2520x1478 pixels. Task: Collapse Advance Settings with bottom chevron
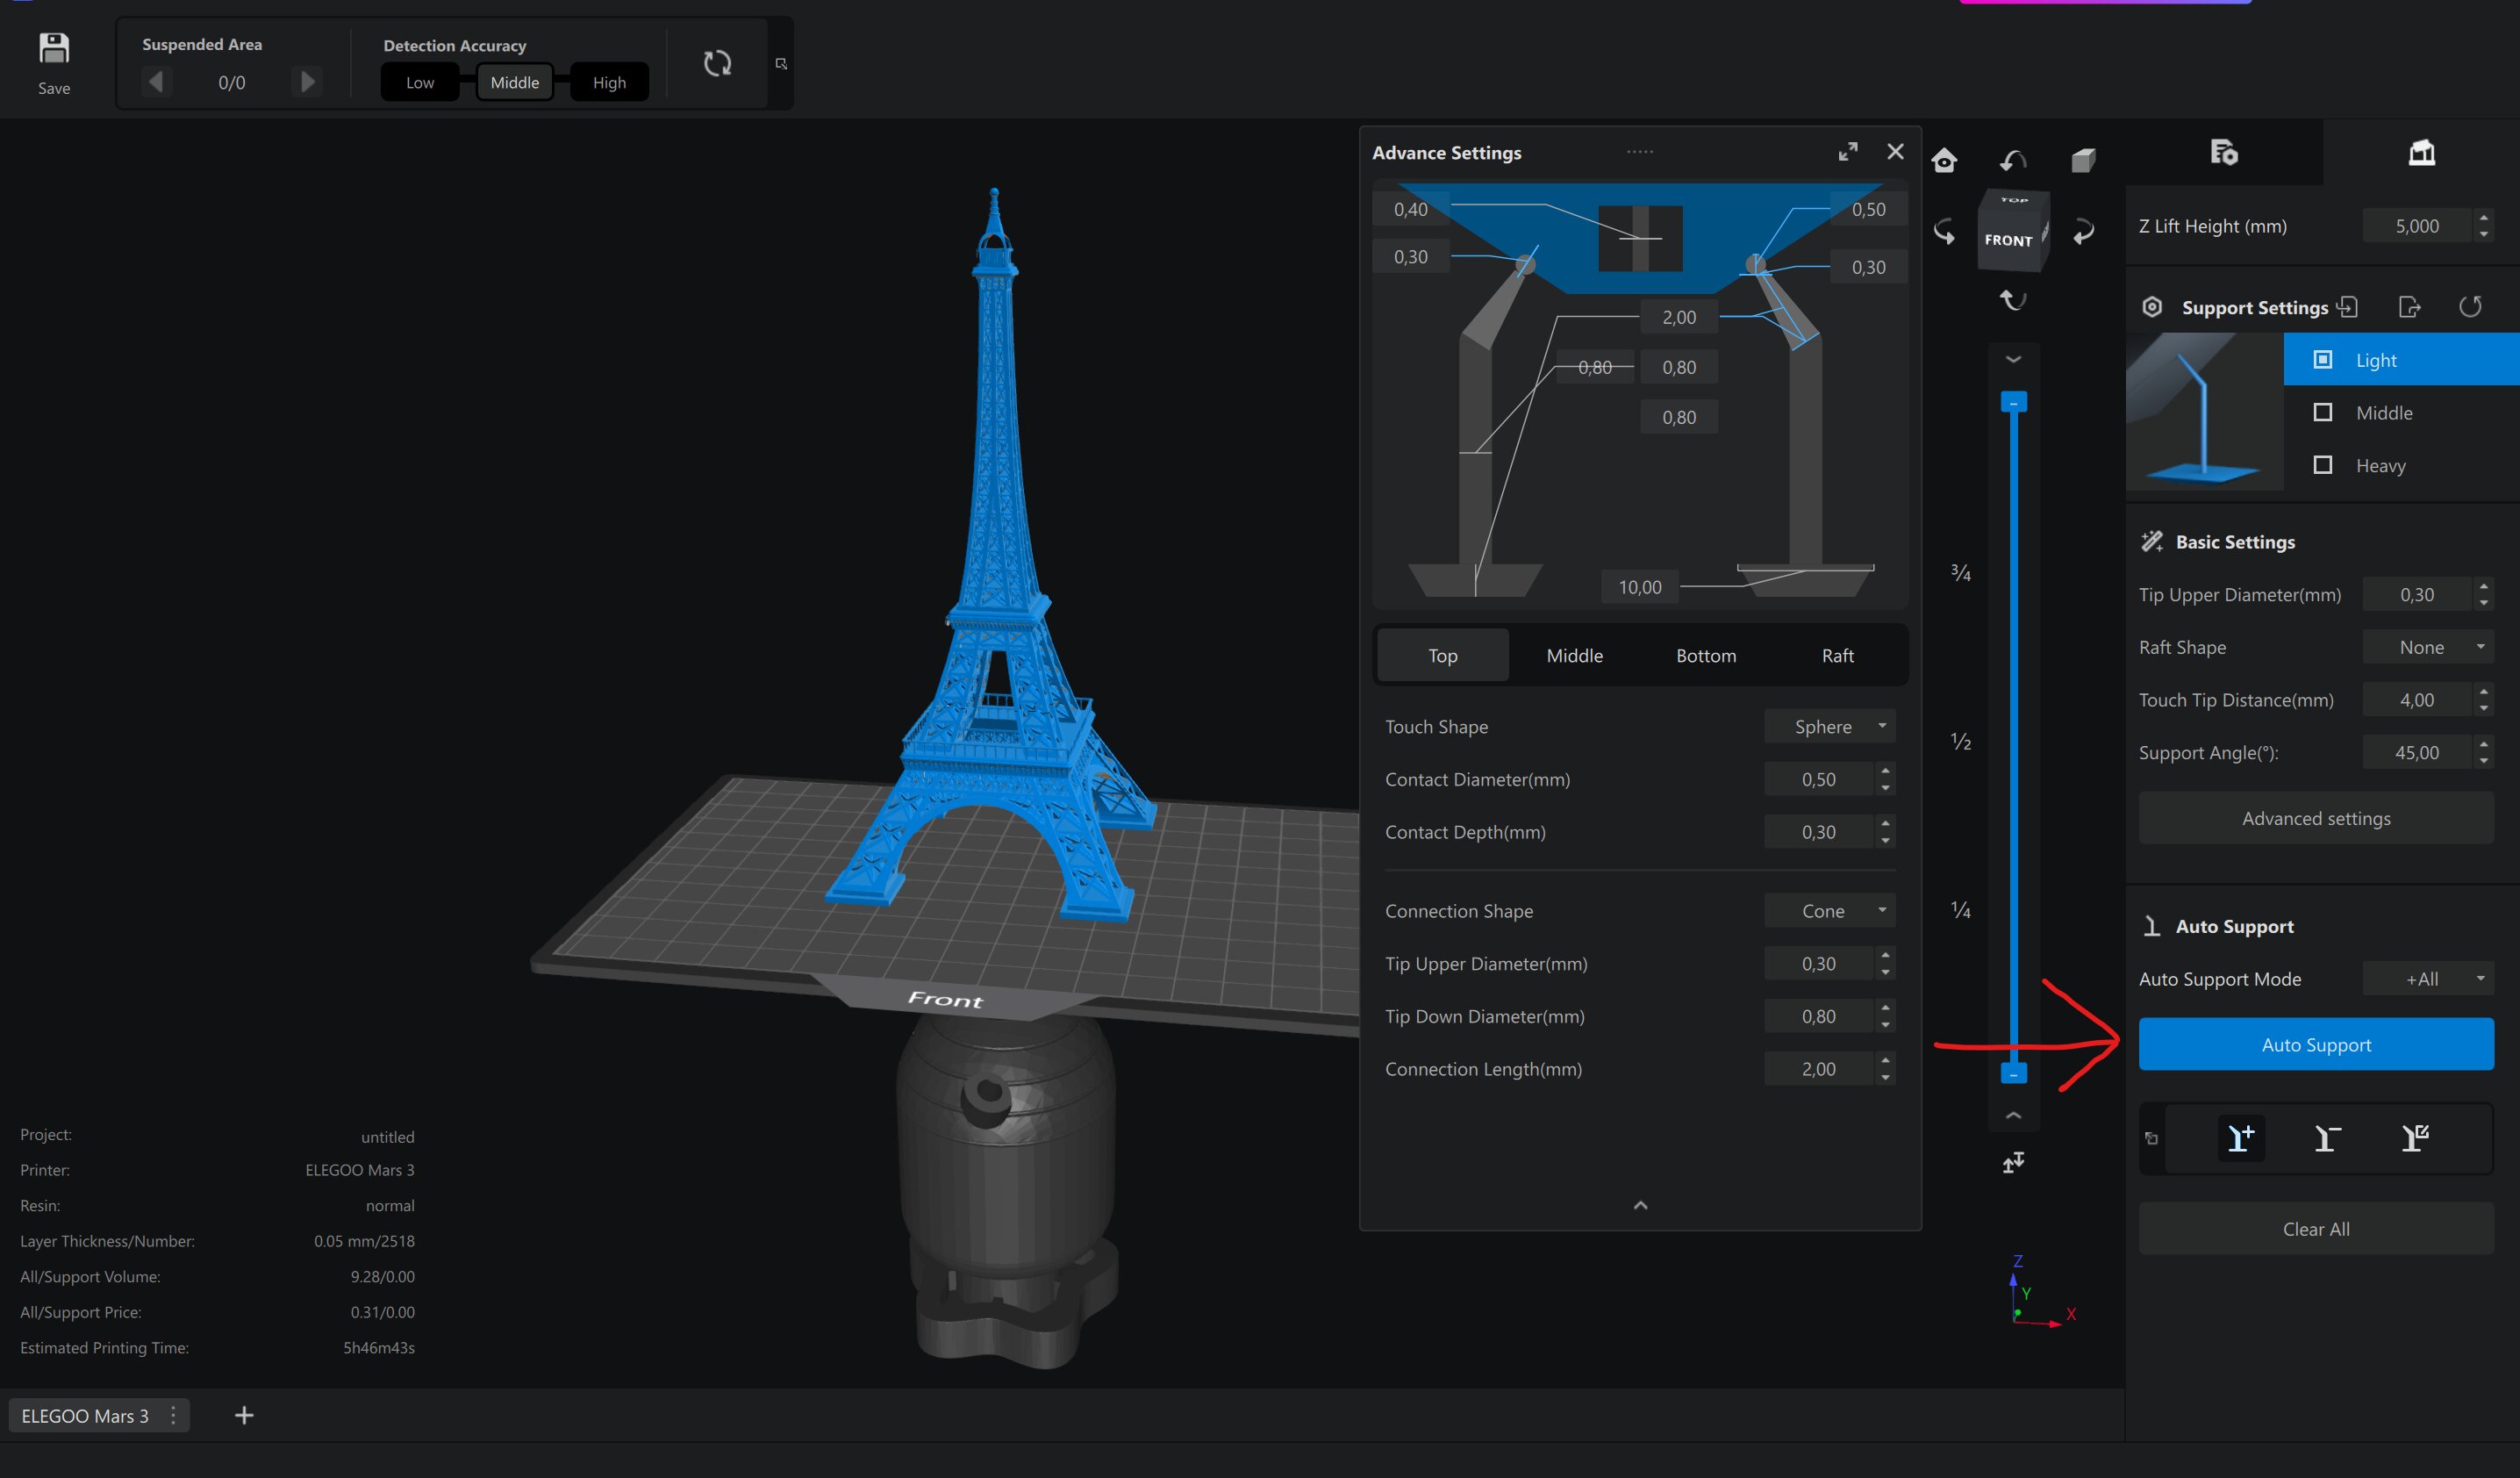(x=1640, y=1205)
